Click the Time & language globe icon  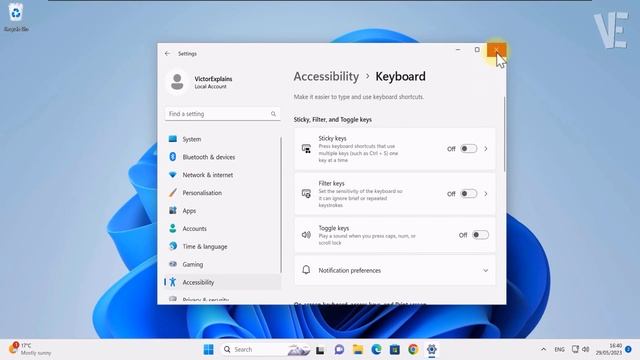click(x=173, y=246)
